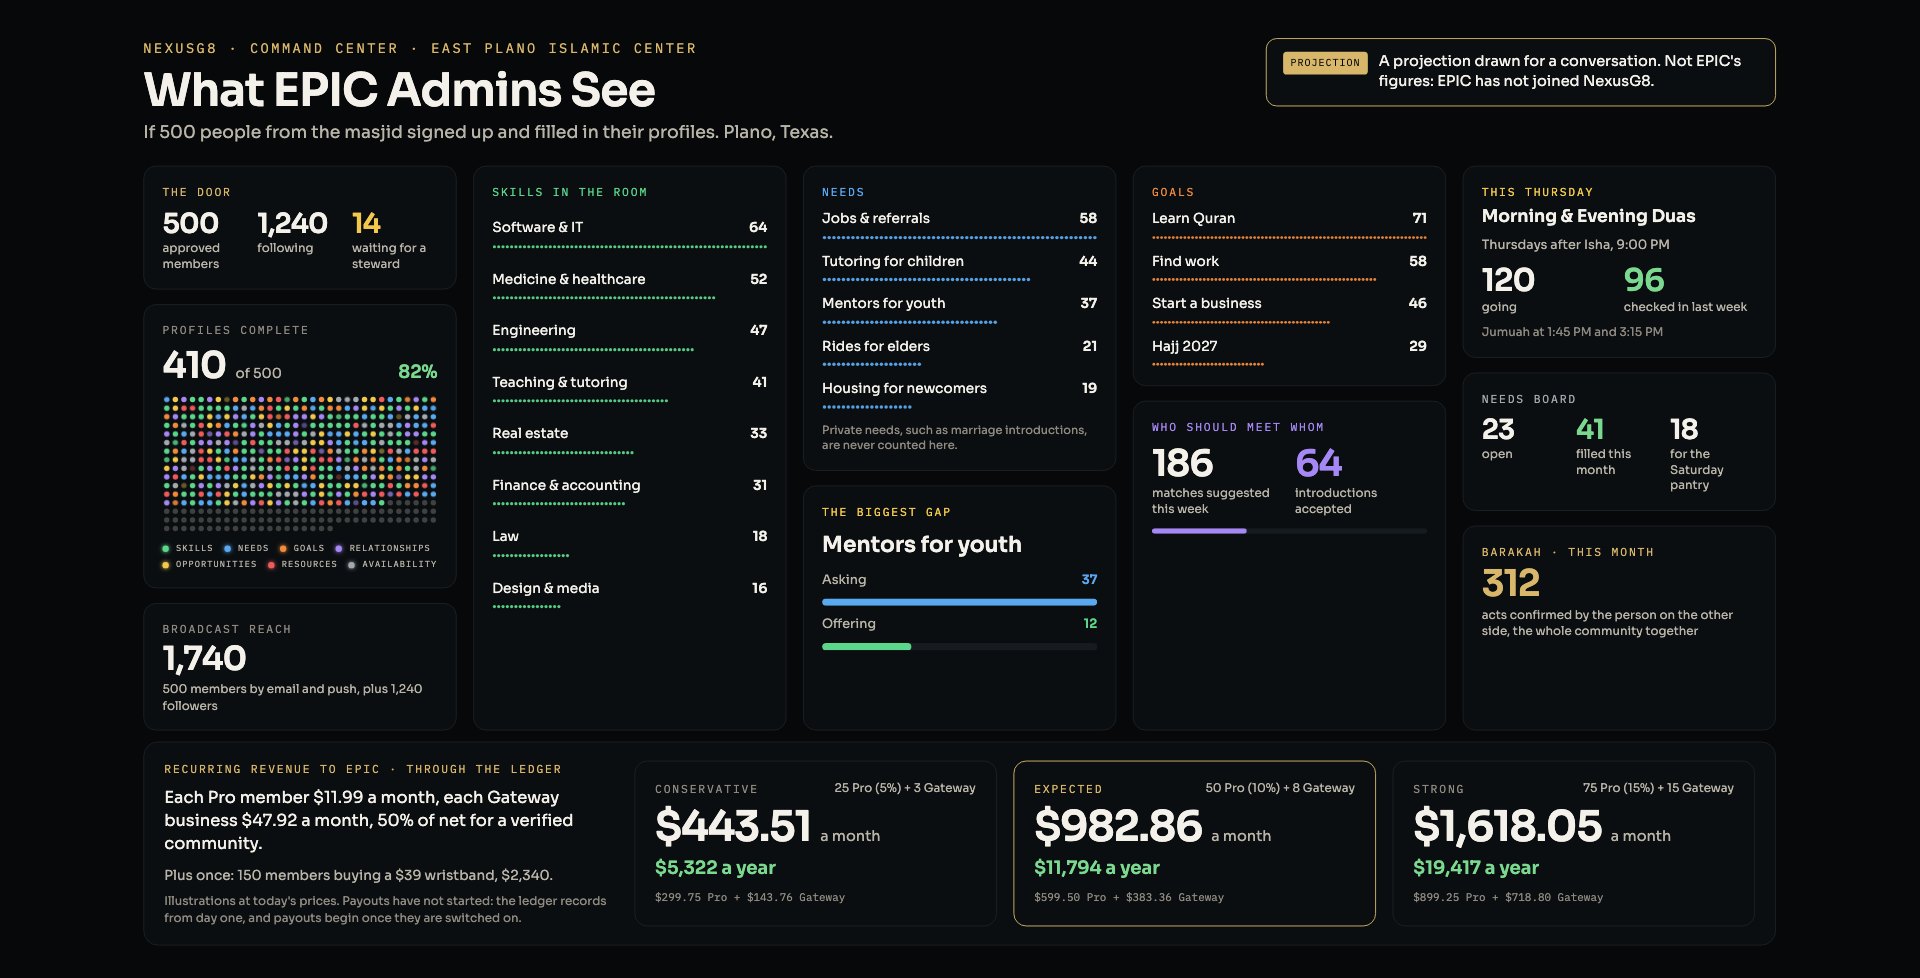Click the green "82%" profiles complete value
1920x978 pixels.
[418, 372]
